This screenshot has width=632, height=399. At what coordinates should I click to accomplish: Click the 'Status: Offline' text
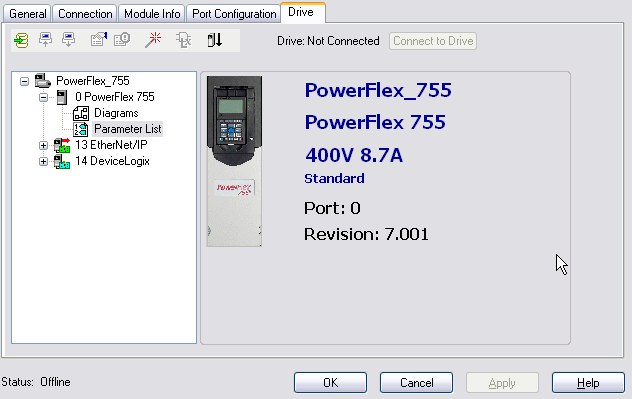[x=36, y=382]
